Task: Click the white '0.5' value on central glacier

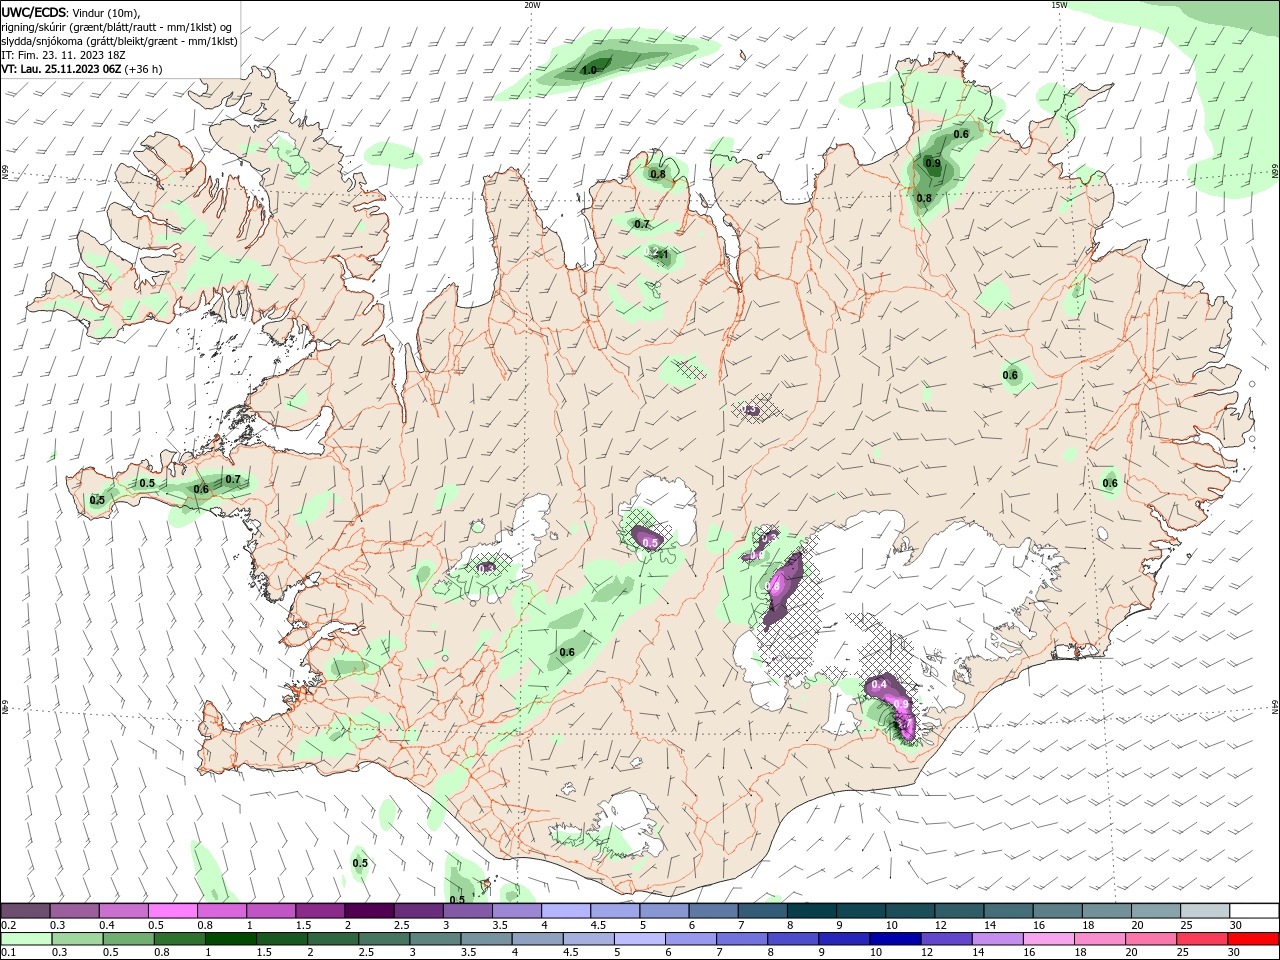Action: click(650, 543)
